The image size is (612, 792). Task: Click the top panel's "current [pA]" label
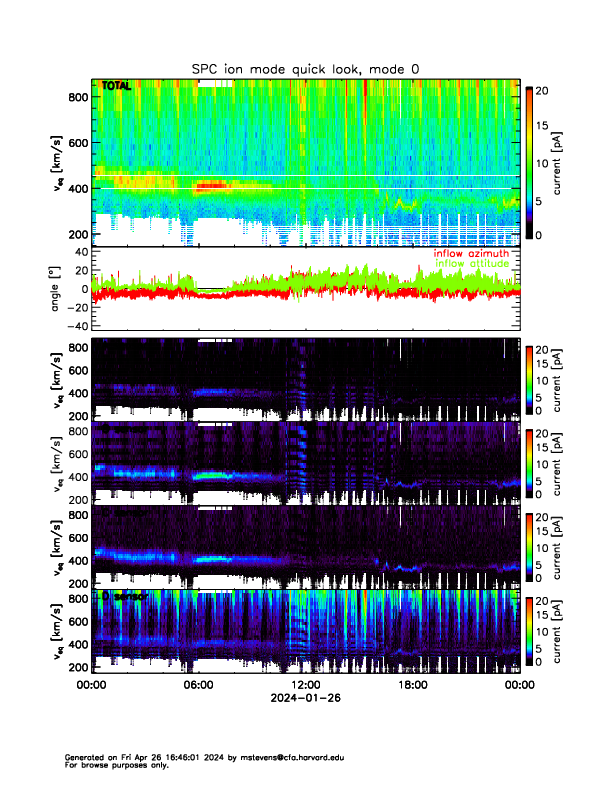(x=572, y=162)
